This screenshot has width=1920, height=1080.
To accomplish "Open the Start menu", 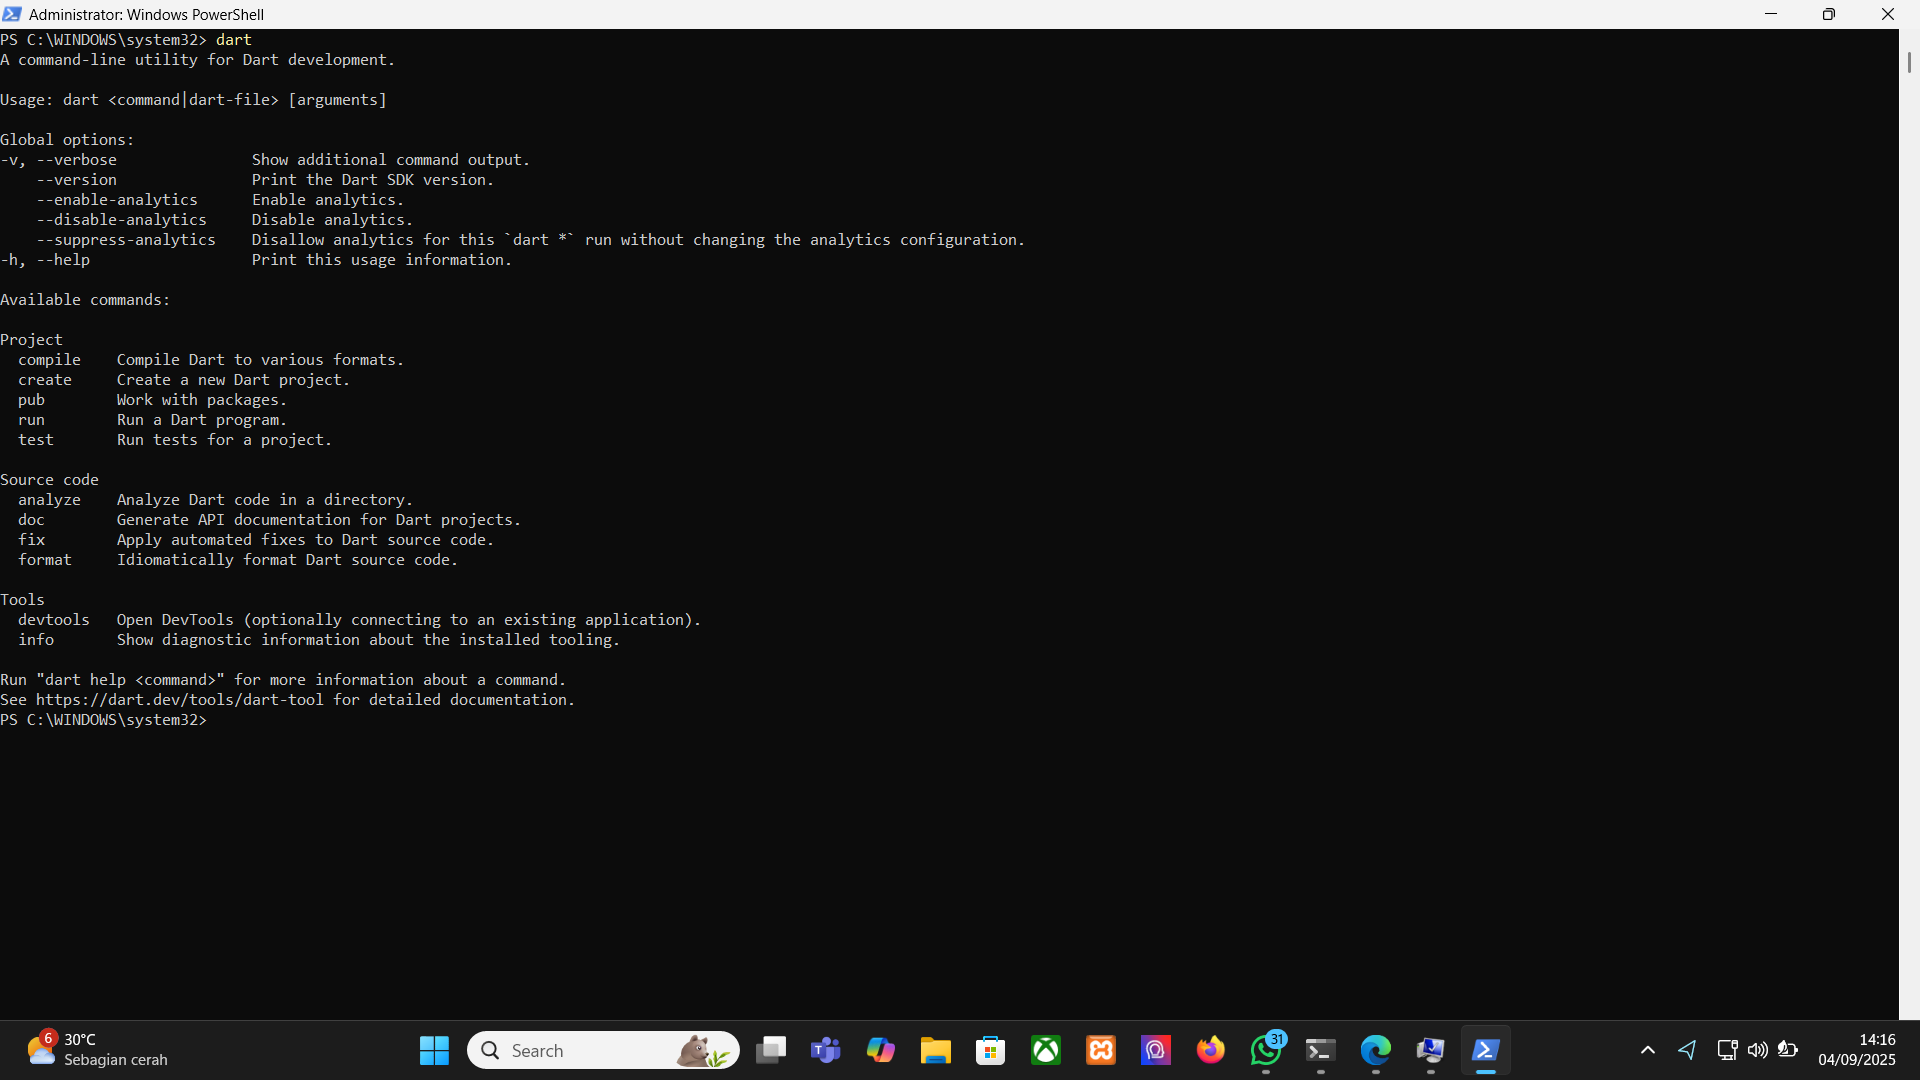I will [x=433, y=1051].
